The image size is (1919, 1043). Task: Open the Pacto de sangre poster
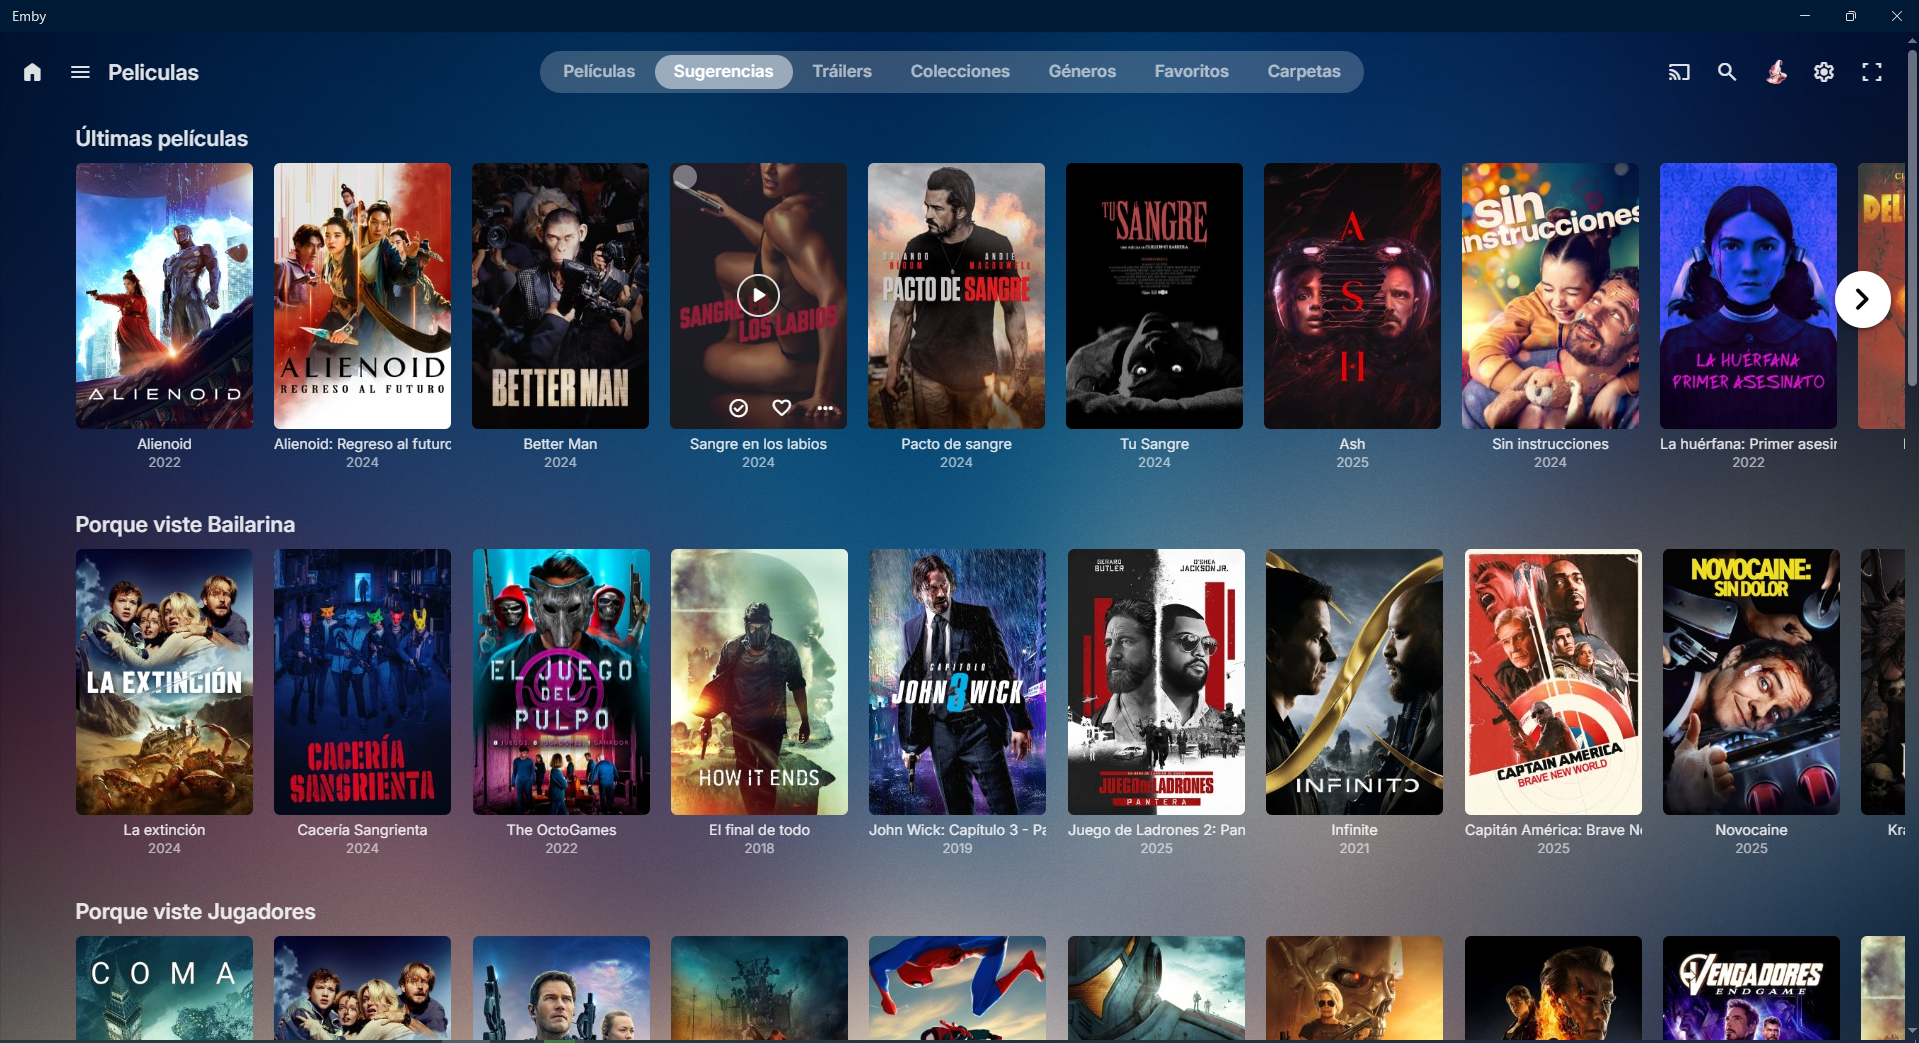click(x=956, y=296)
